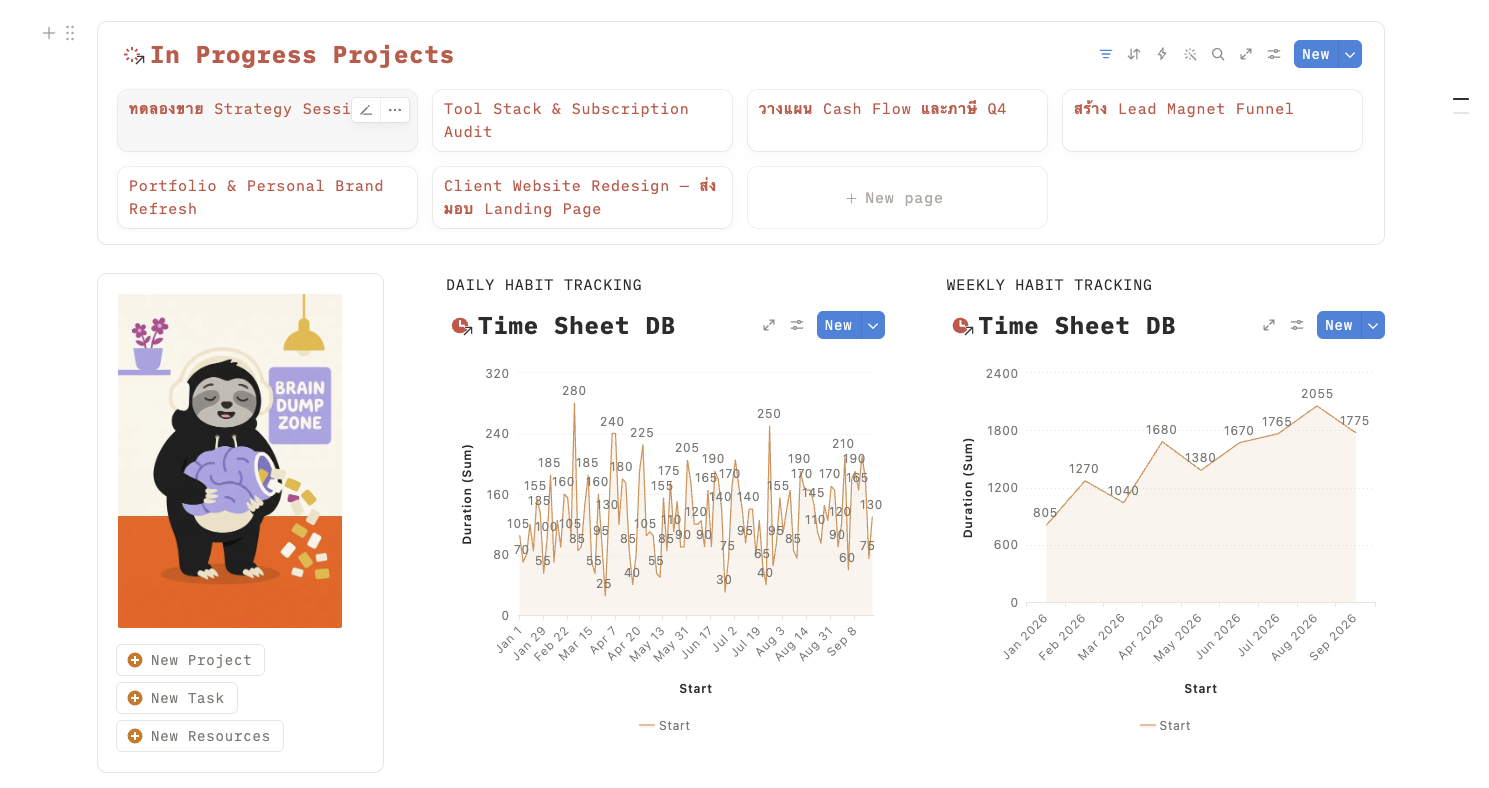Image resolution: width=1489 pixels, height=788 pixels.
Task: Open the Cash Flow Q4 project card
Action: pyautogui.click(x=897, y=121)
